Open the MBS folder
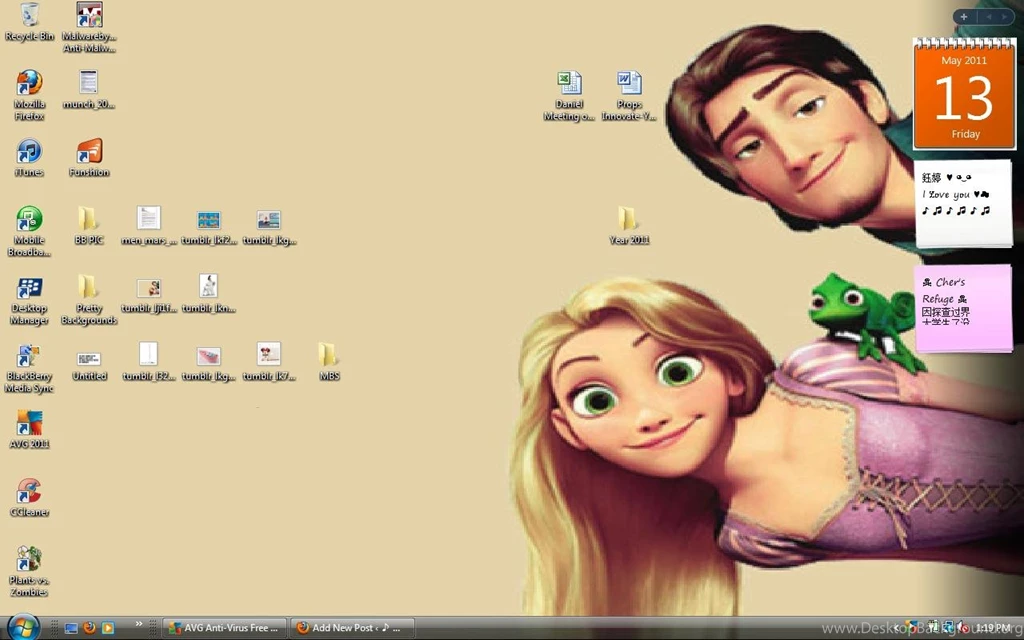Screen dimensions: 1024x640 329,361
